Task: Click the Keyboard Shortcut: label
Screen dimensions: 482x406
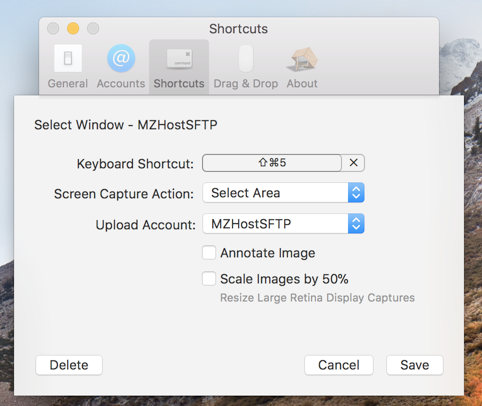Action: [x=135, y=164]
